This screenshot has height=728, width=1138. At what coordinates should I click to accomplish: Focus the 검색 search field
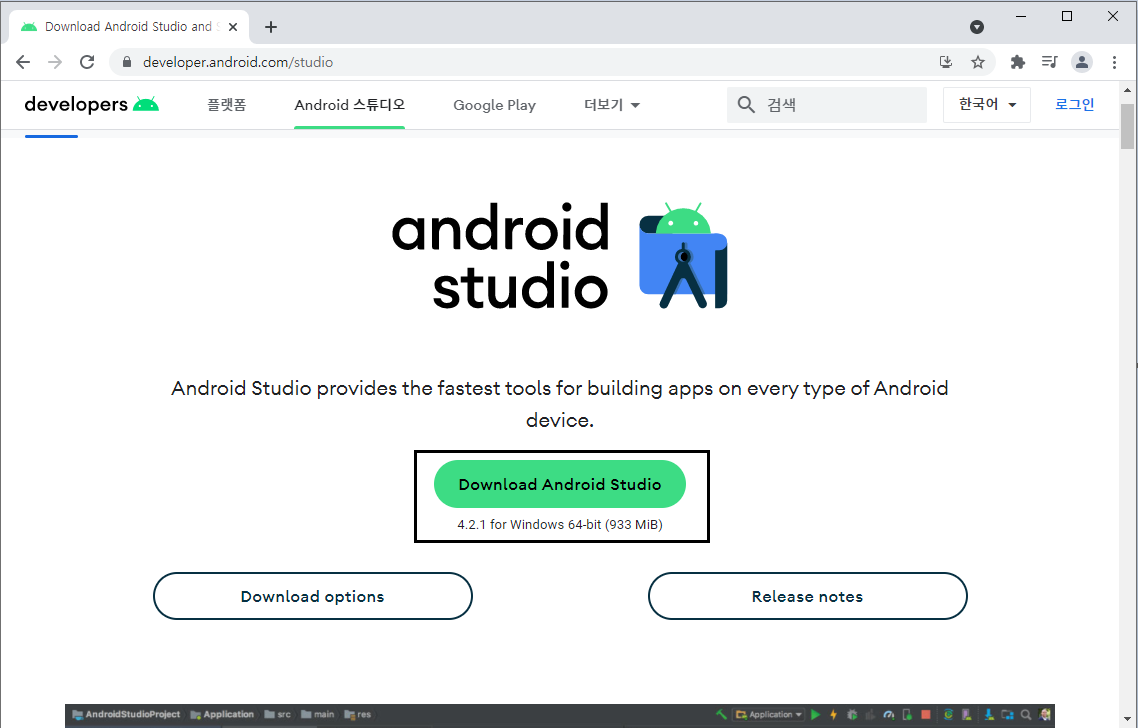coord(827,105)
